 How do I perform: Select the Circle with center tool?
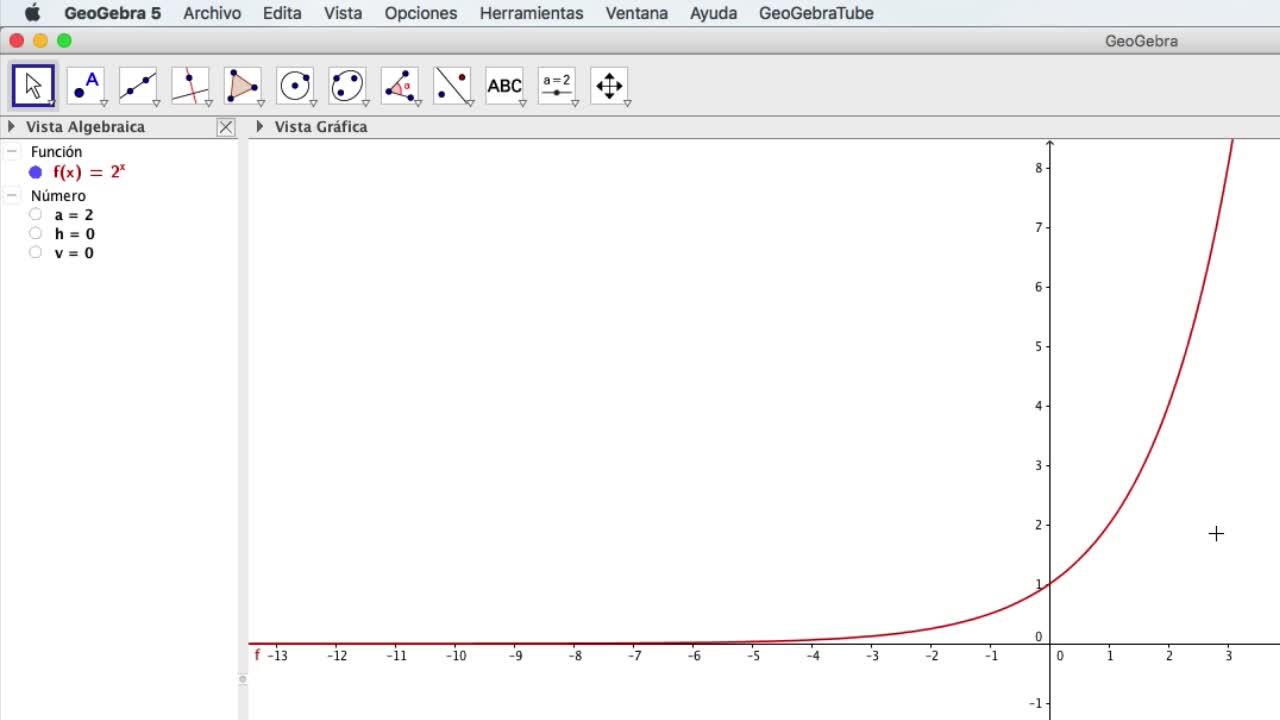click(x=295, y=86)
